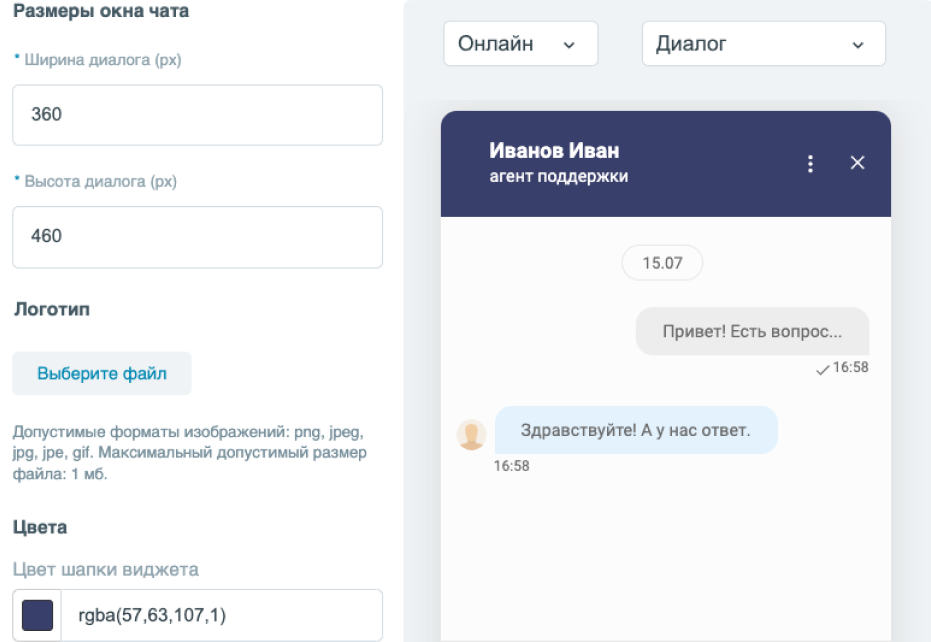Click the agent avatar next to reply
The width and height of the screenshot is (931, 642).
click(x=472, y=434)
